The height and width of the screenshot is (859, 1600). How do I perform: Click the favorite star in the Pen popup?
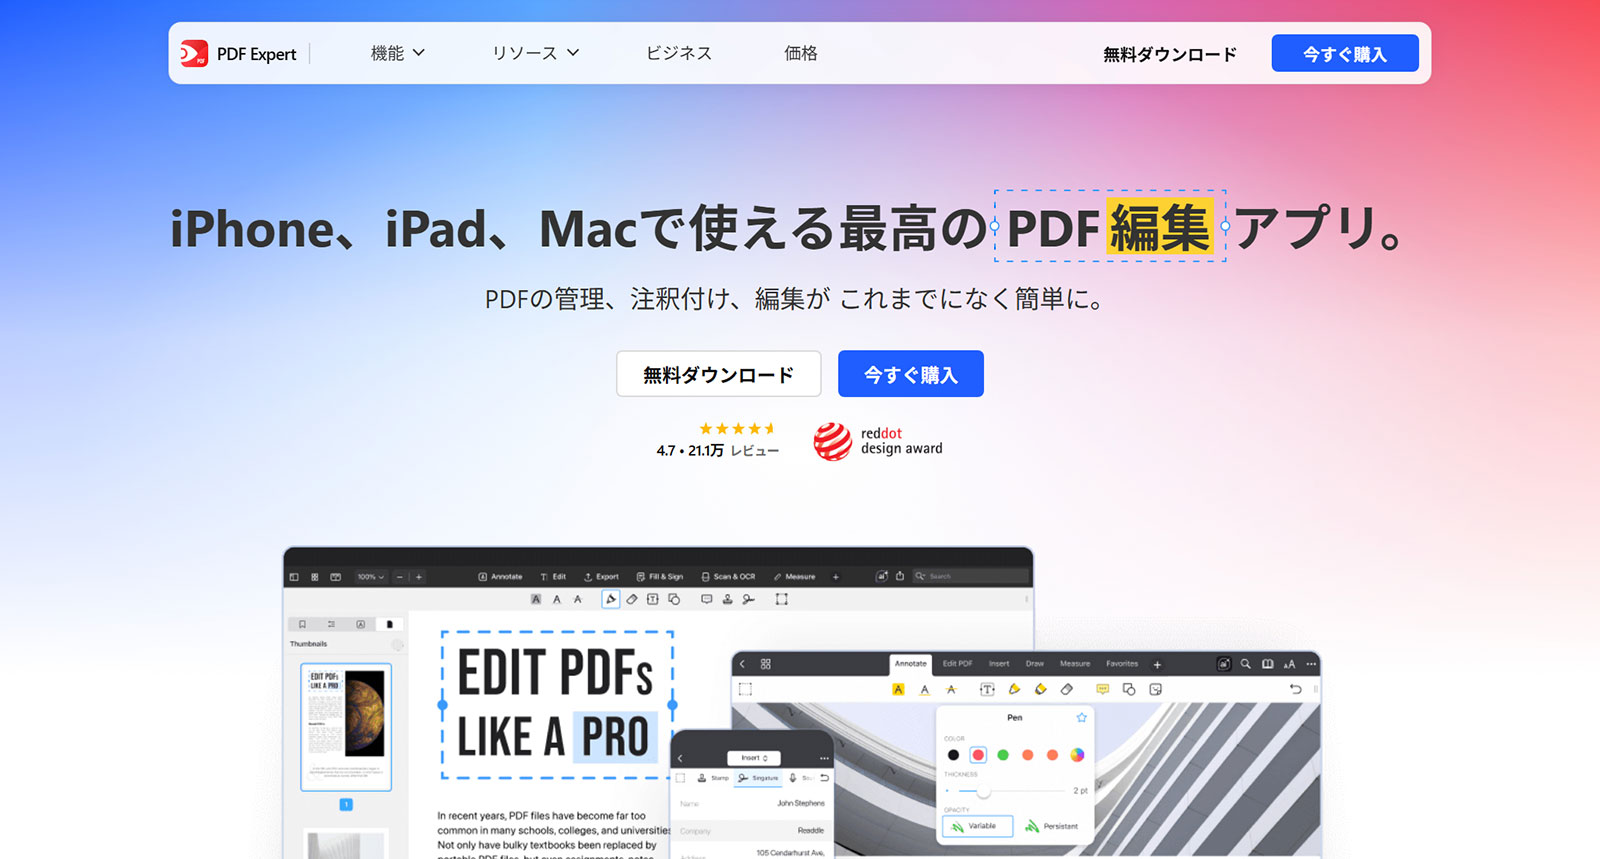1081,718
